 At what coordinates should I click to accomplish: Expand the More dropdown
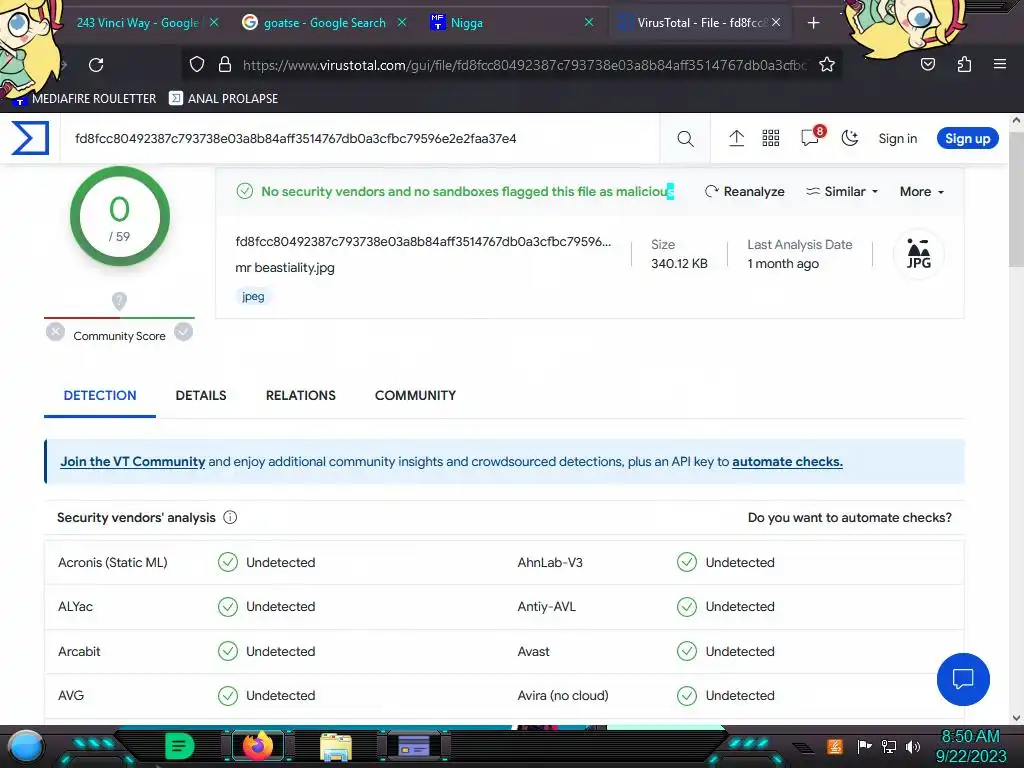click(x=921, y=191)
